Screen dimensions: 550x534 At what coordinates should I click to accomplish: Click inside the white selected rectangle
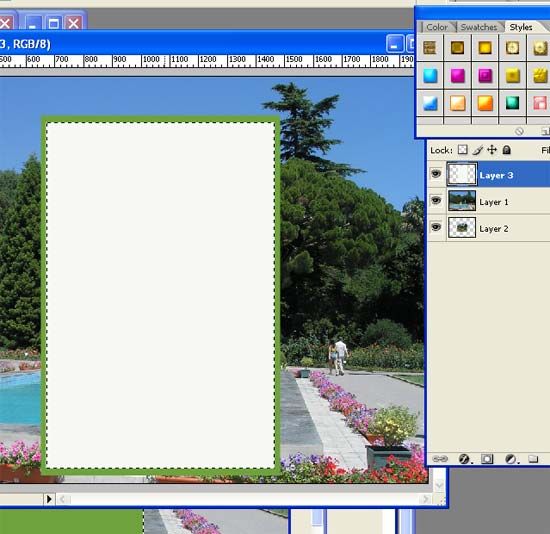pyautogui.click(x=160, y=295)
